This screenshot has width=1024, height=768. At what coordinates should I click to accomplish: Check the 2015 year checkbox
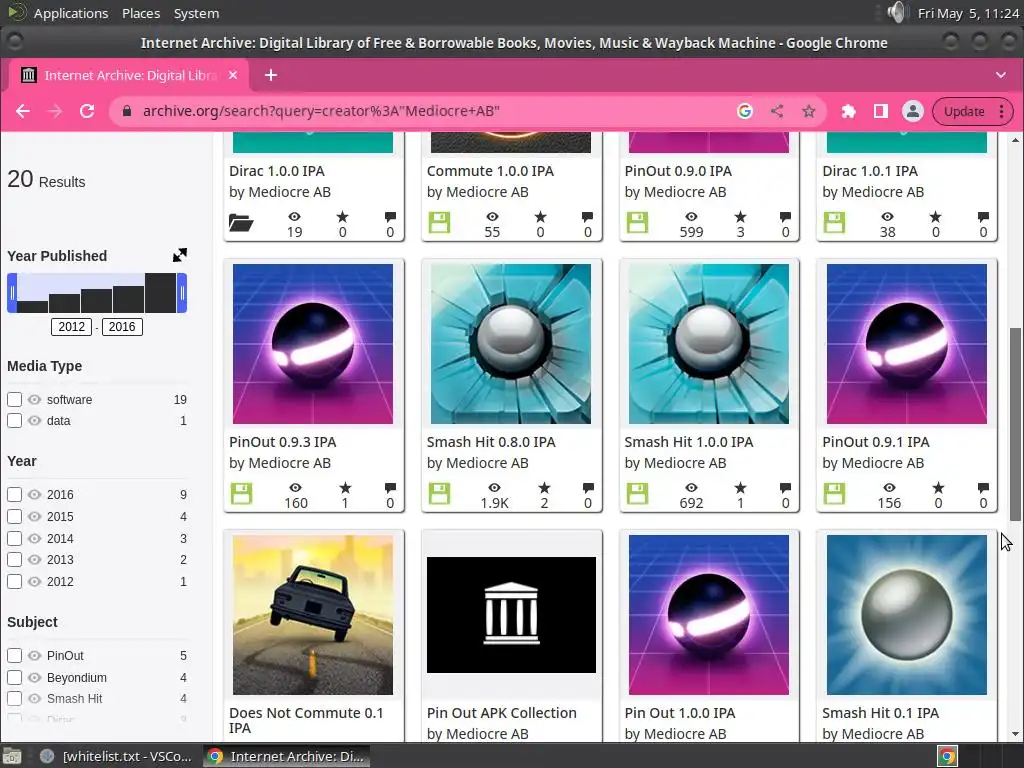click(x=14, y=516)
